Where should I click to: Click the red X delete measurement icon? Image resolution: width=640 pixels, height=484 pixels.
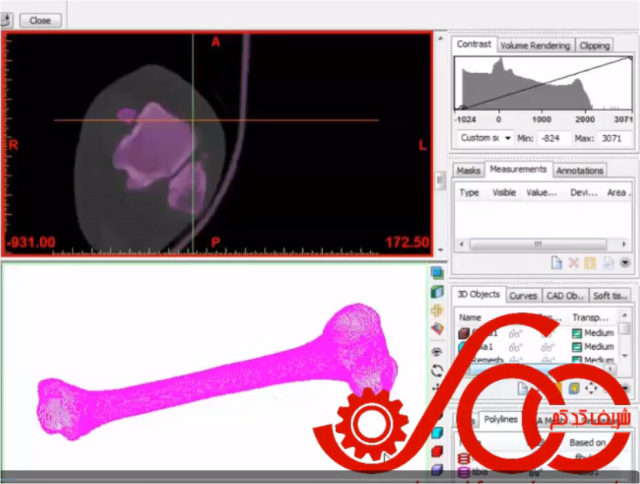coord(573,262)
